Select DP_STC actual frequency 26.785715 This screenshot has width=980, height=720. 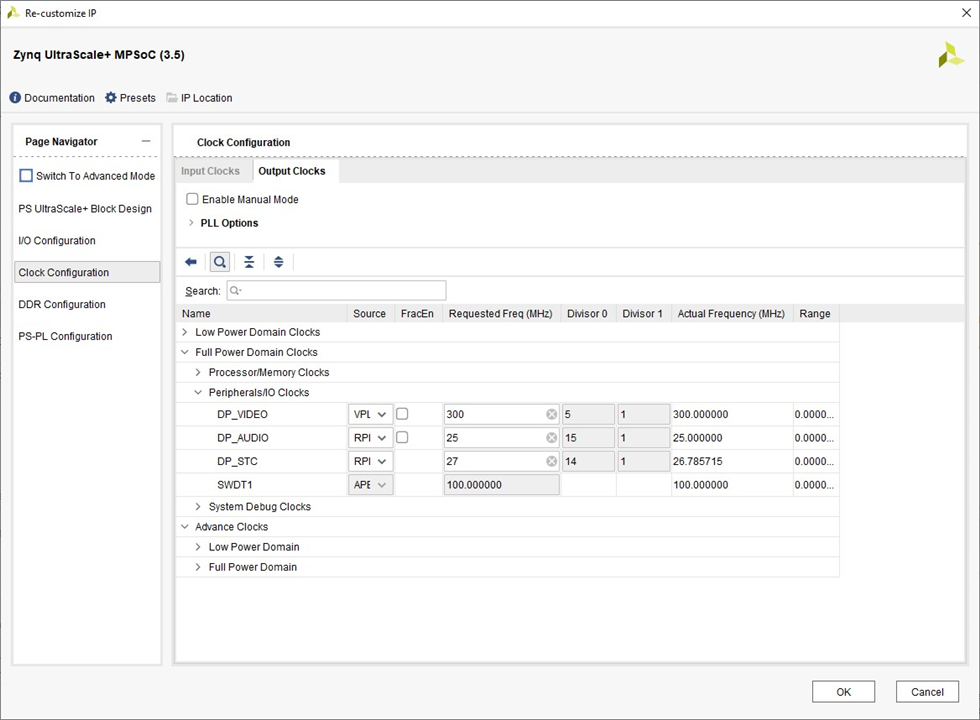(698, 461)
